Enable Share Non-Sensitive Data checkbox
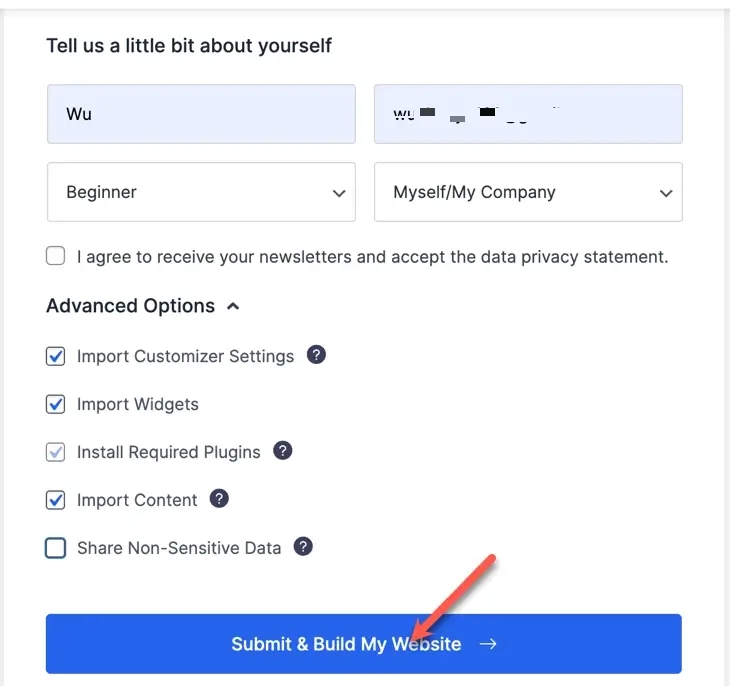 56,548
